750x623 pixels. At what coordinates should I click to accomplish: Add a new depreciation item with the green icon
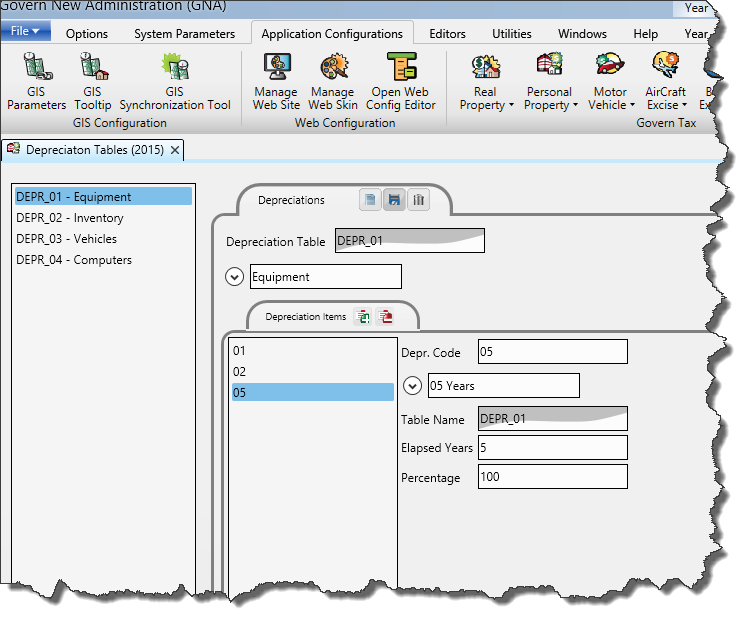(x=363, y=317)
